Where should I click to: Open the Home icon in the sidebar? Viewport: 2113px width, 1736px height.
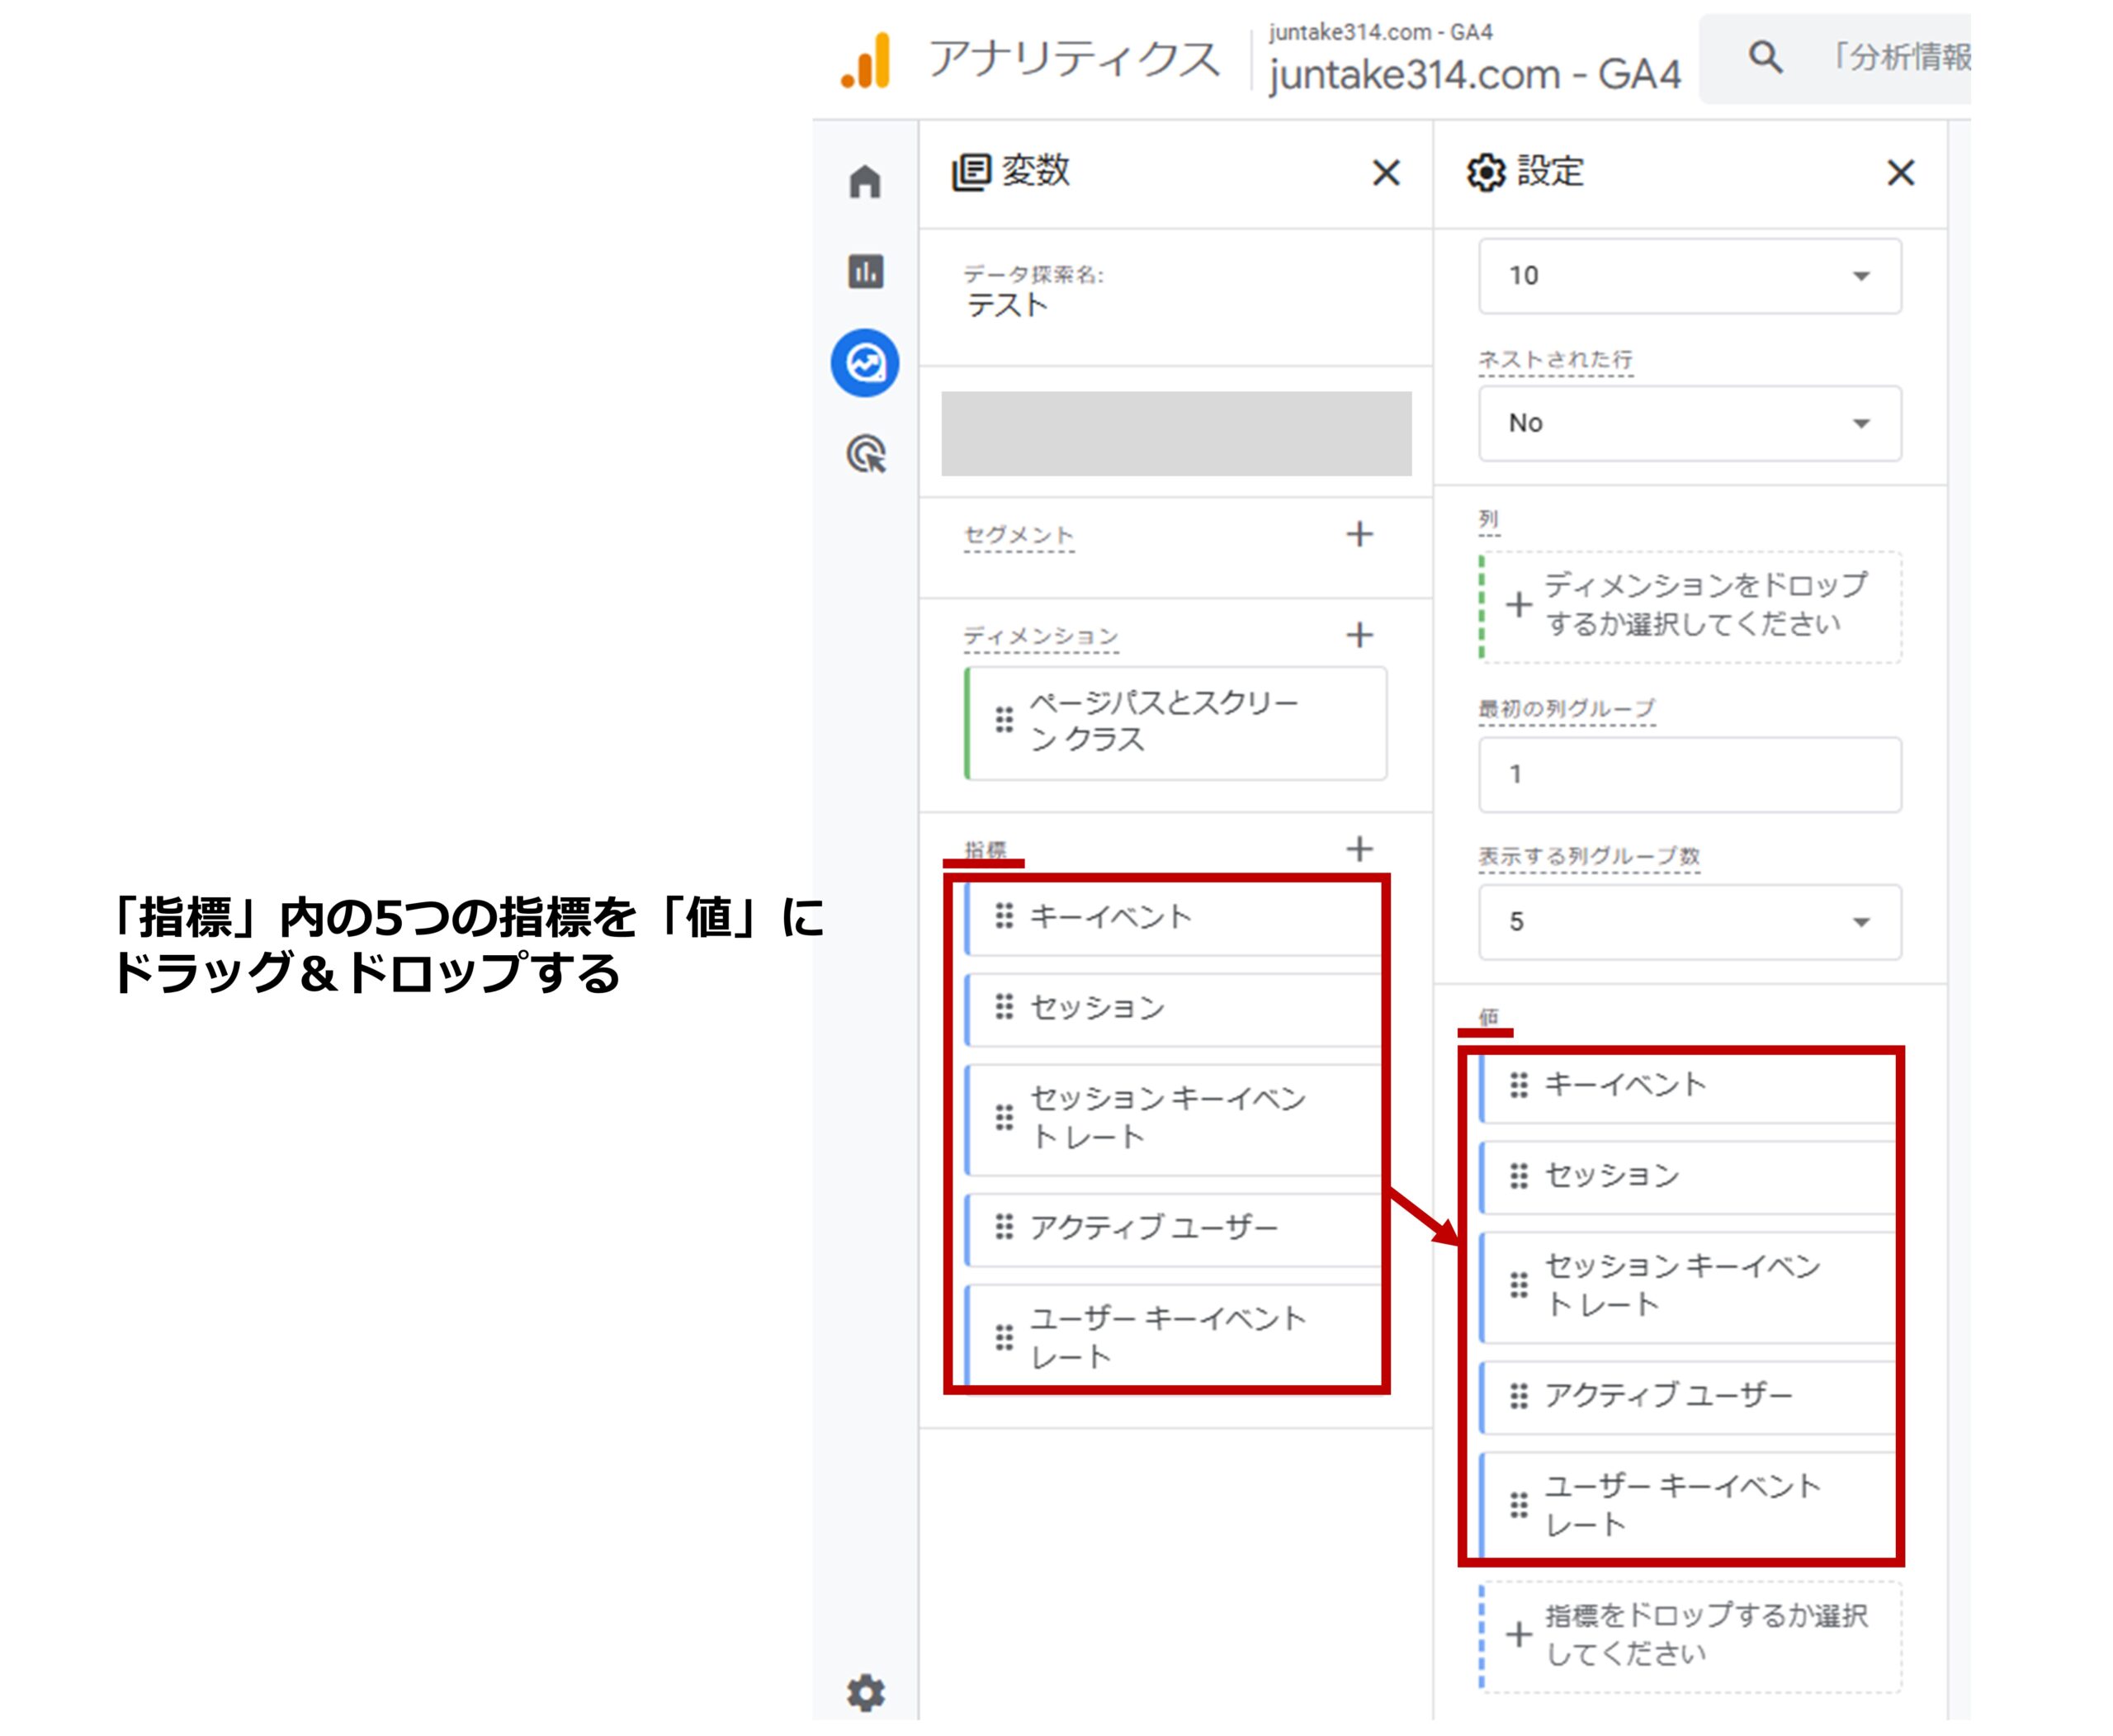[865, 181]
